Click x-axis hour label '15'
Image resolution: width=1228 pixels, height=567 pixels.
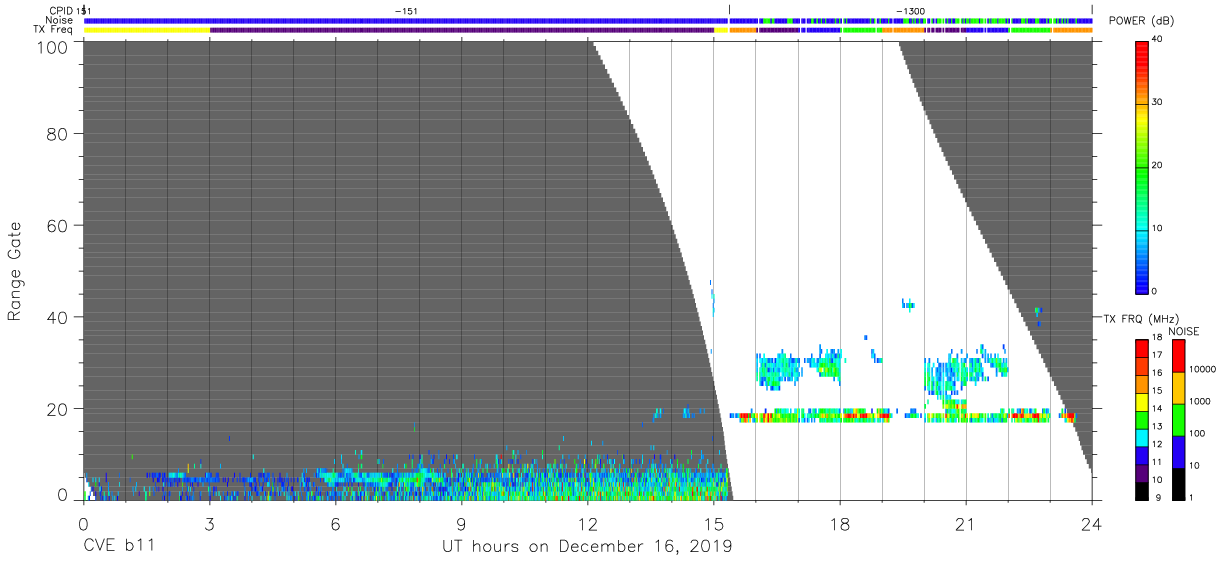713,524
